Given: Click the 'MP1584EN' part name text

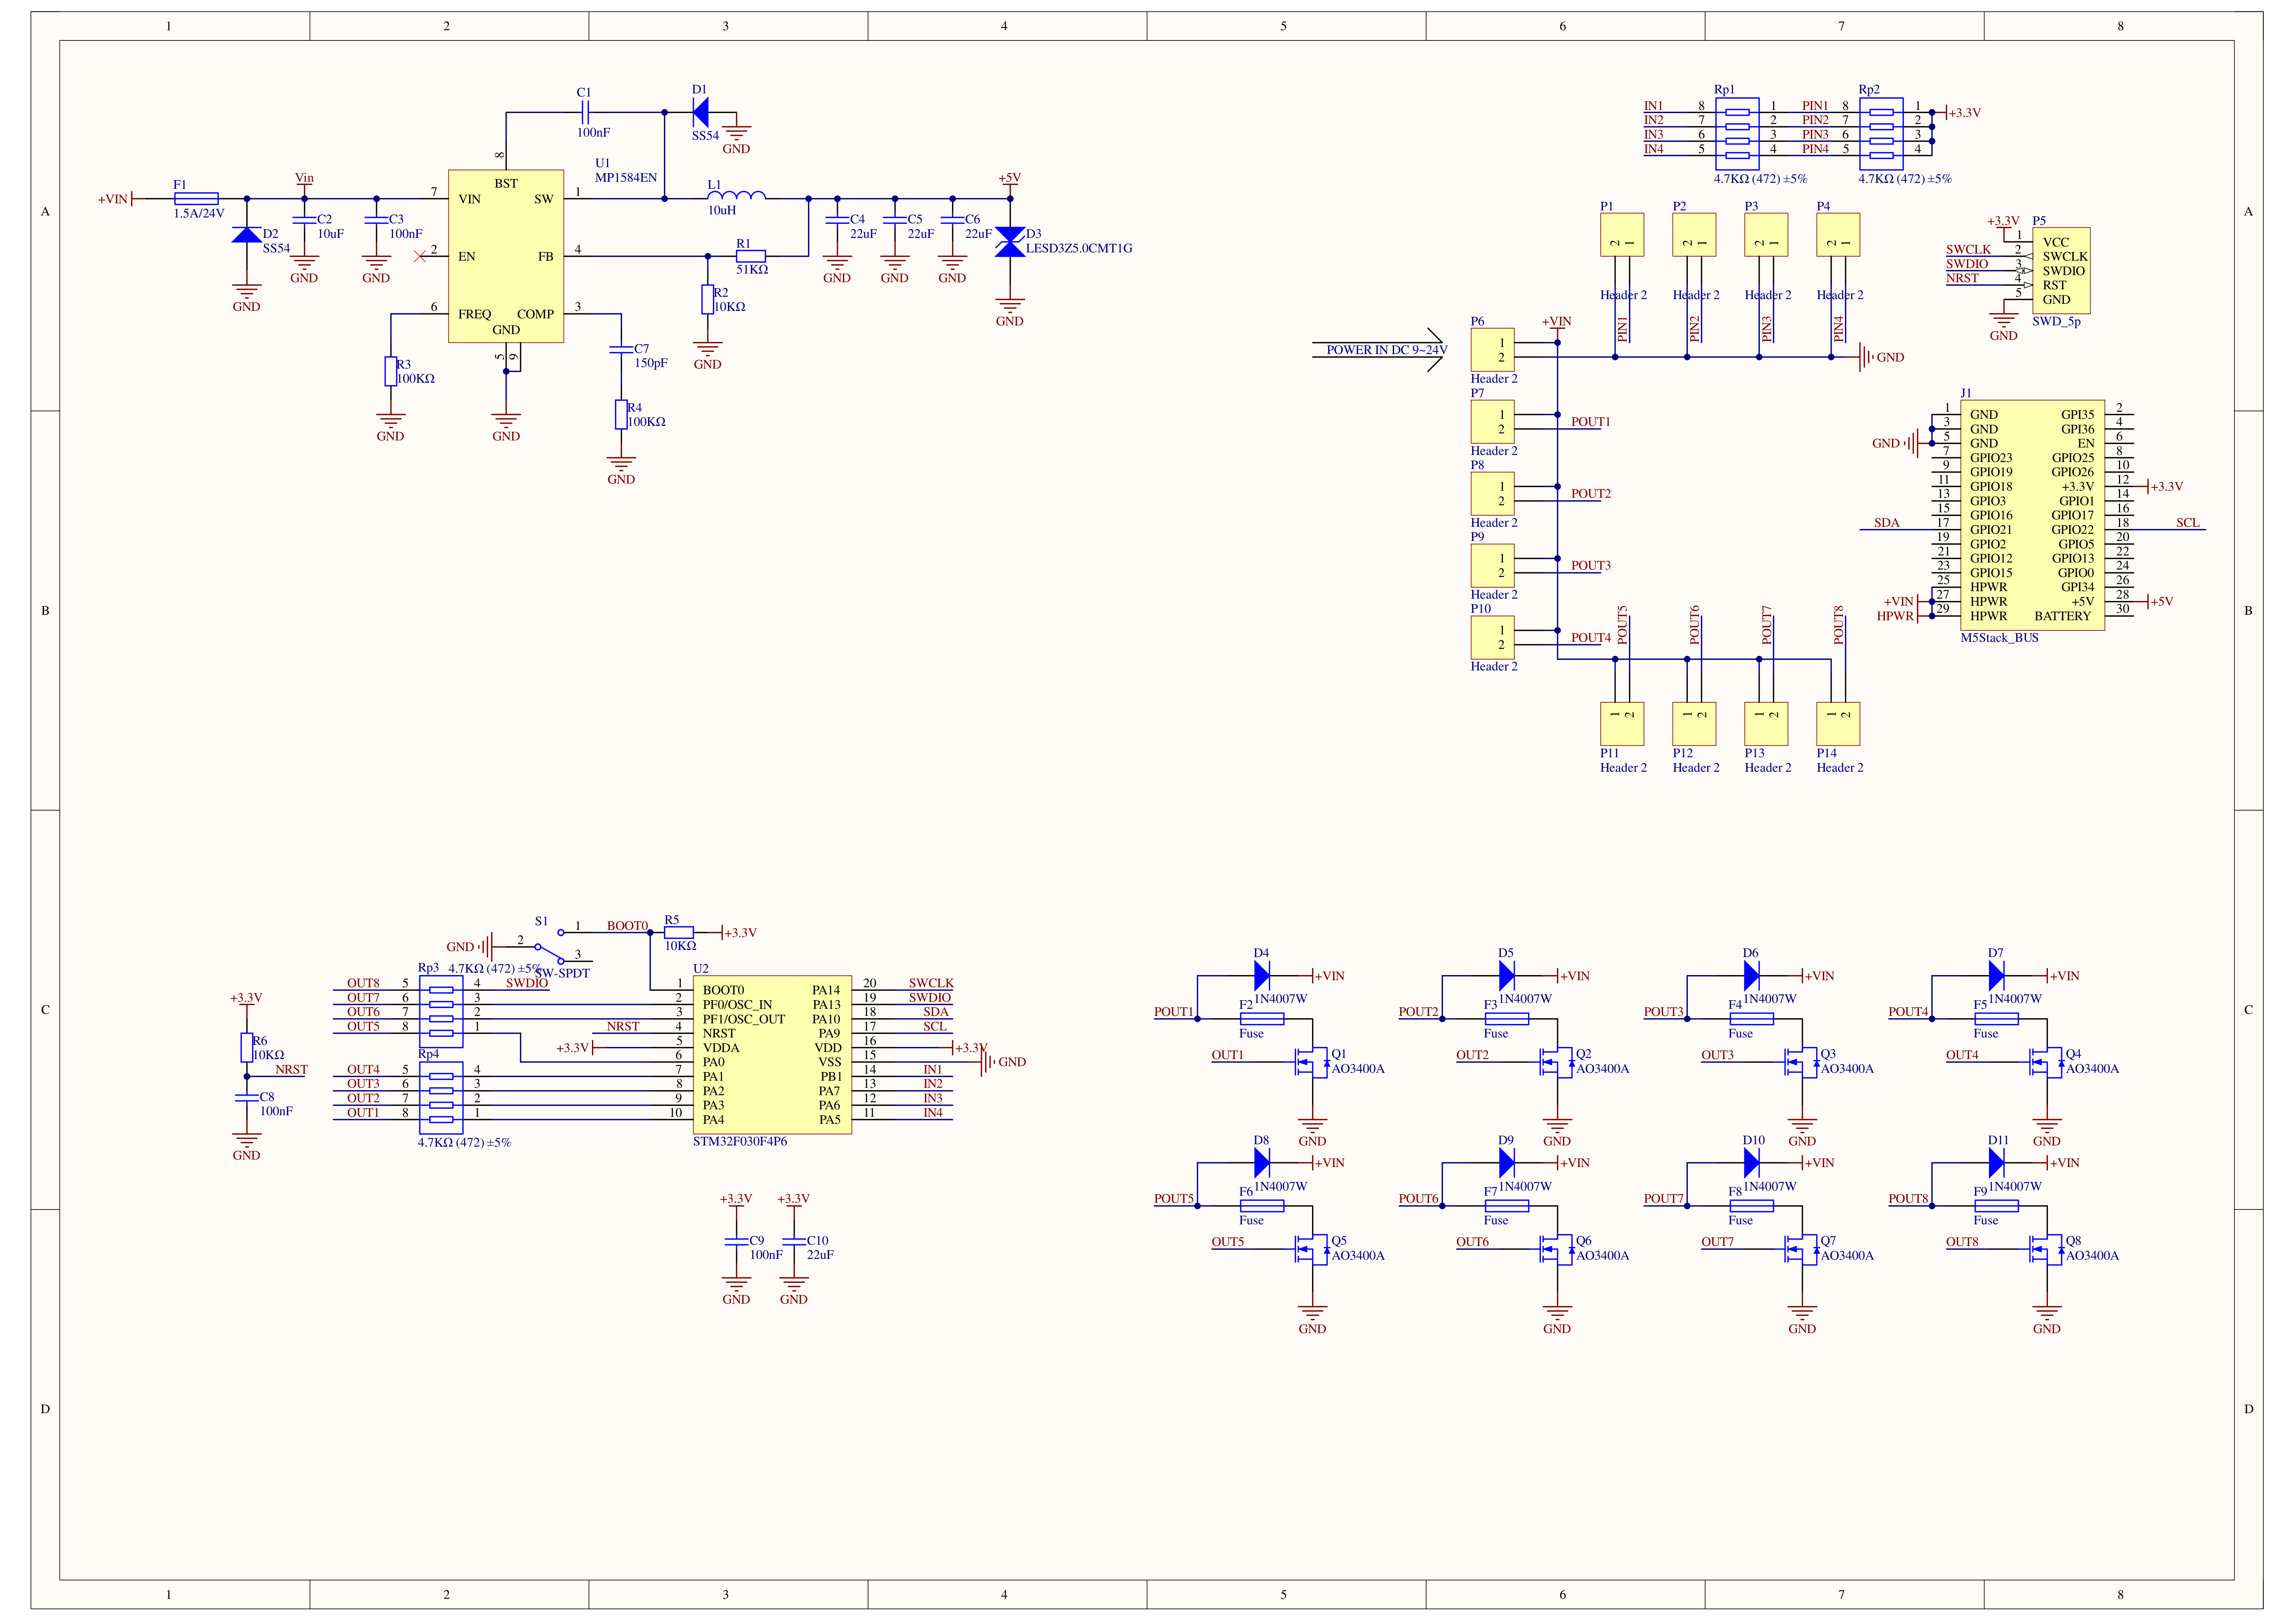Looking at the screenshot, I should click(x=626, y=178).
